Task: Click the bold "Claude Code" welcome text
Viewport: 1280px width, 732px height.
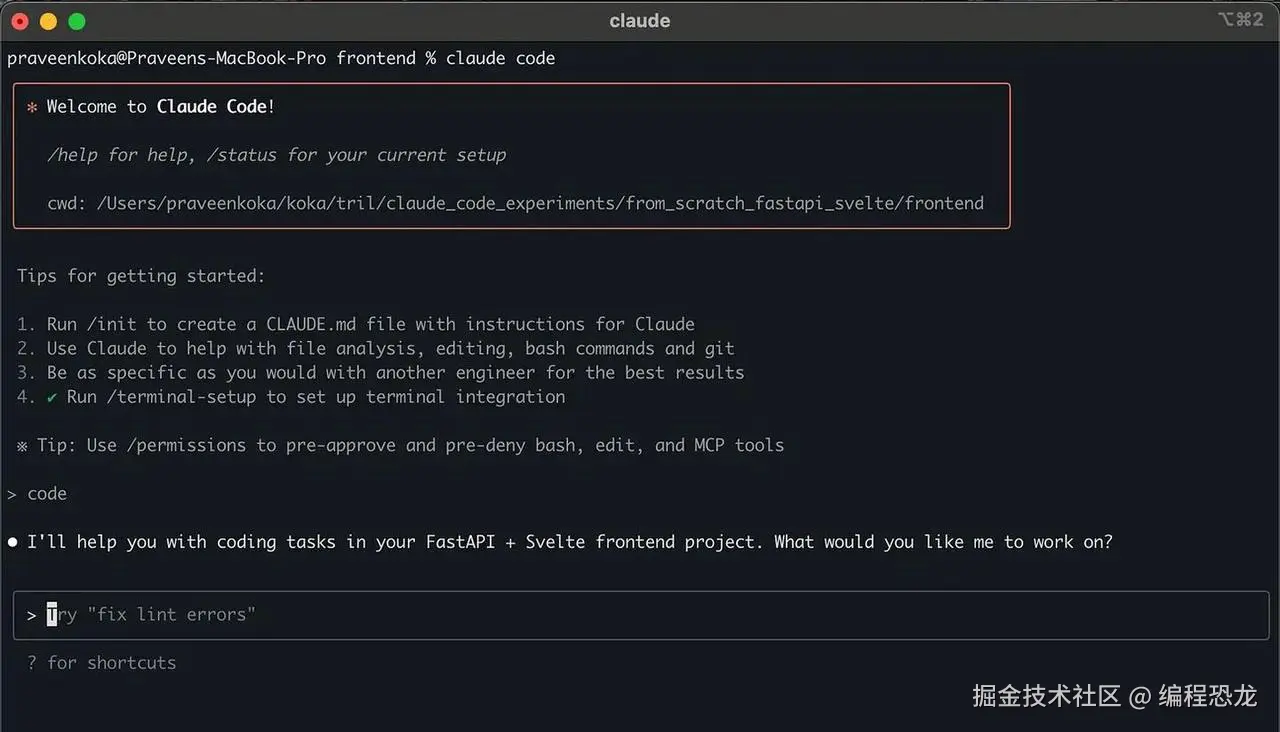Action: pos(211,107)
